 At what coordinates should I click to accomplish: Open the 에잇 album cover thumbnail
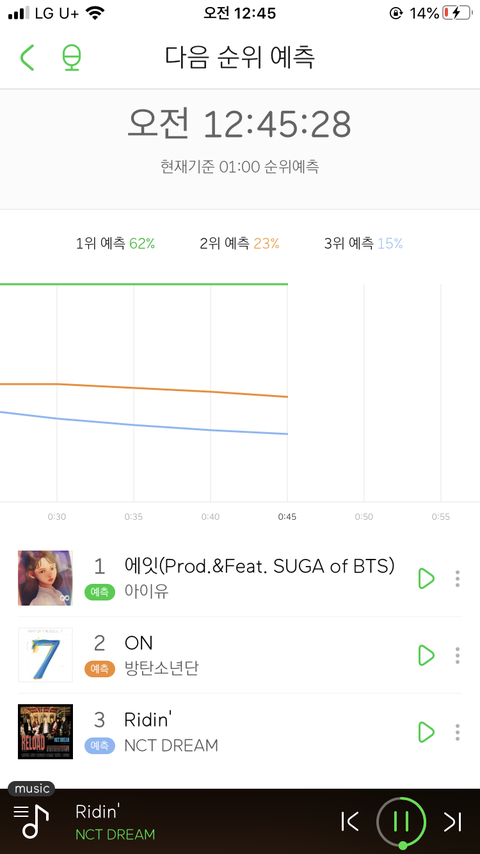45,578
